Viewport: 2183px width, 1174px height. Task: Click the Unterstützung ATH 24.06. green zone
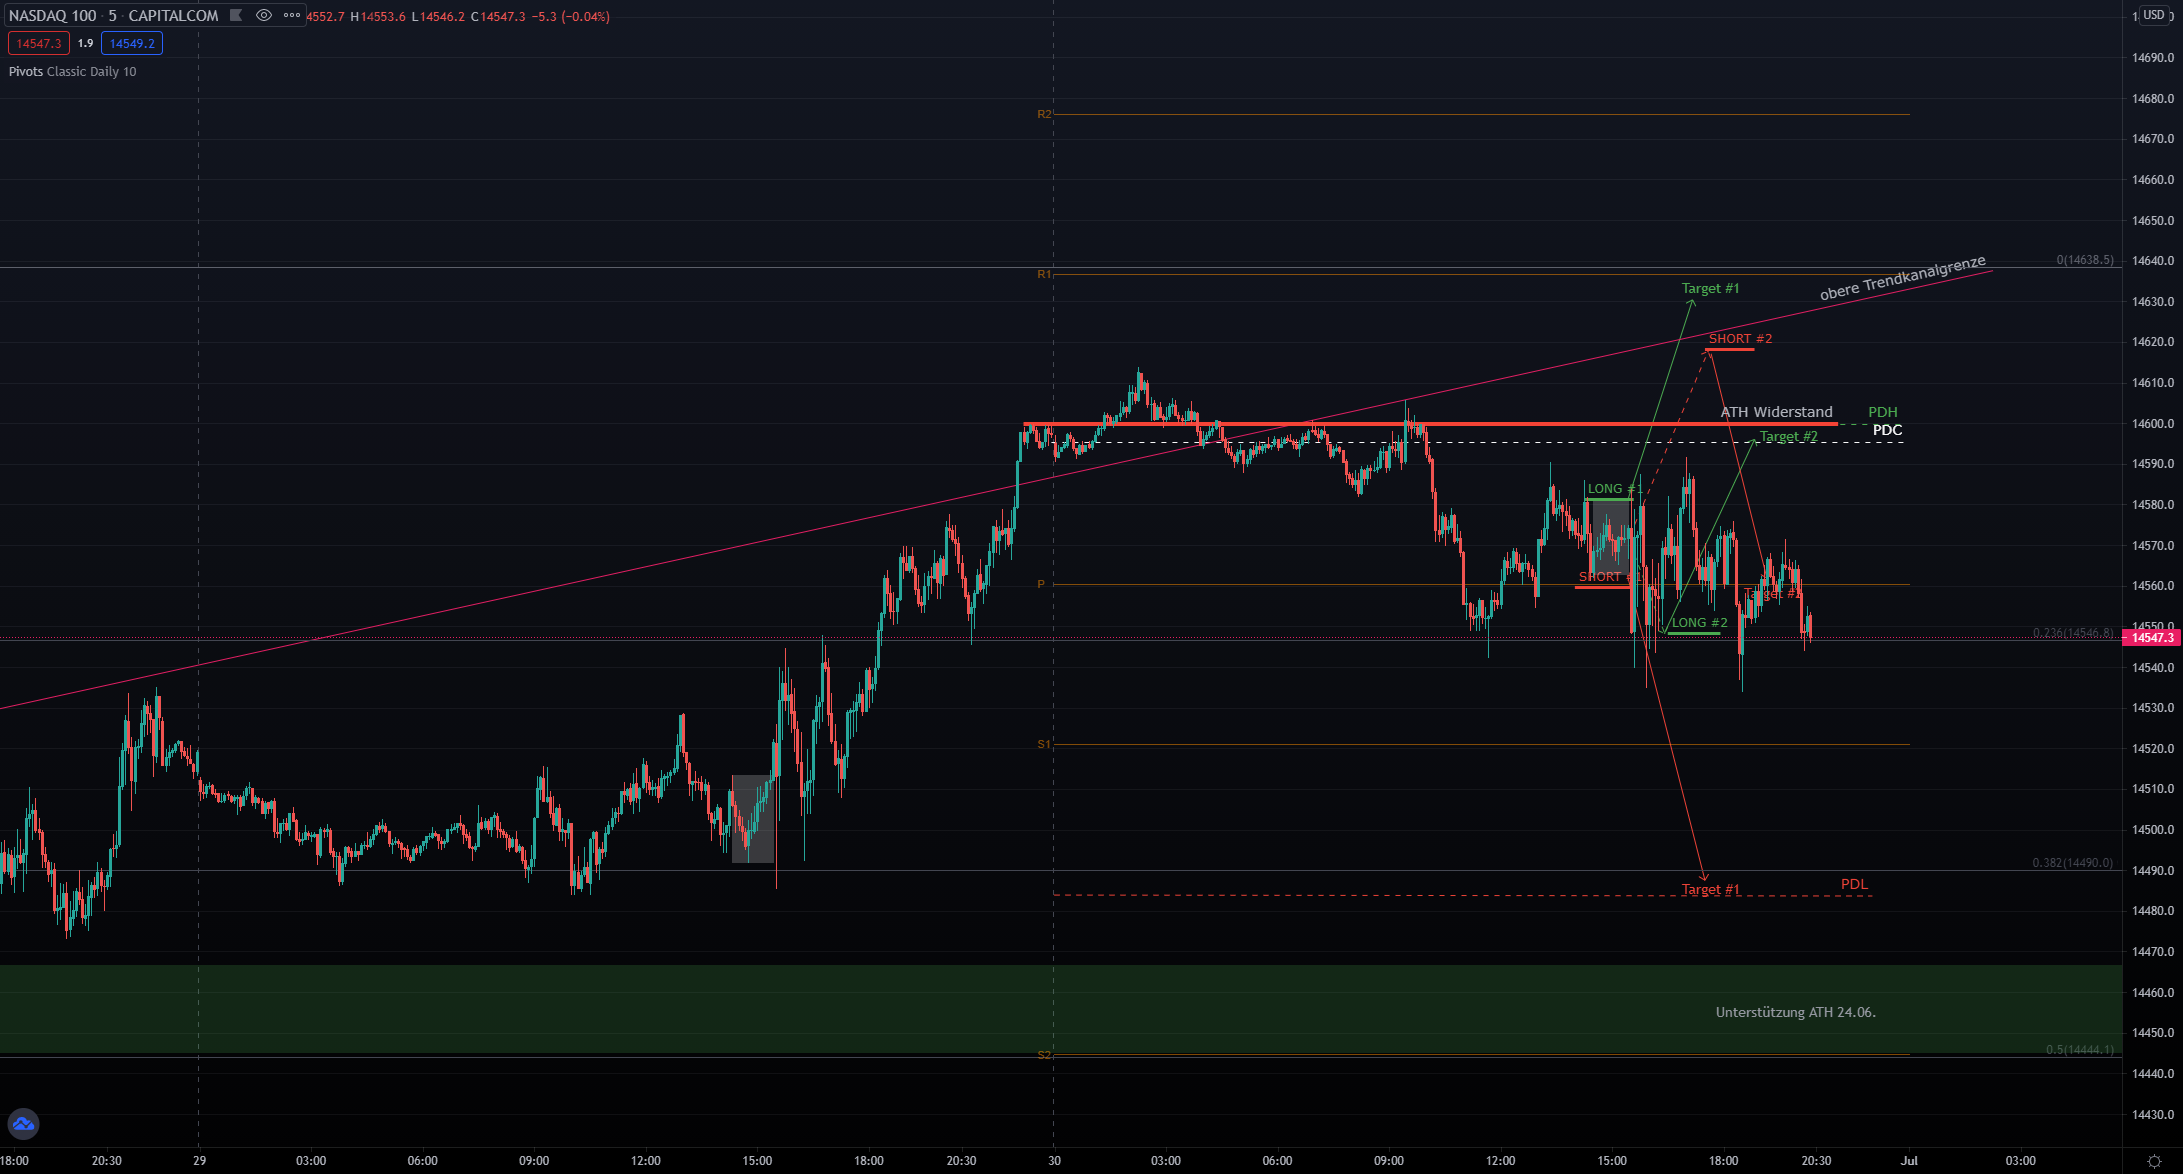[x=1795, y=1012]
